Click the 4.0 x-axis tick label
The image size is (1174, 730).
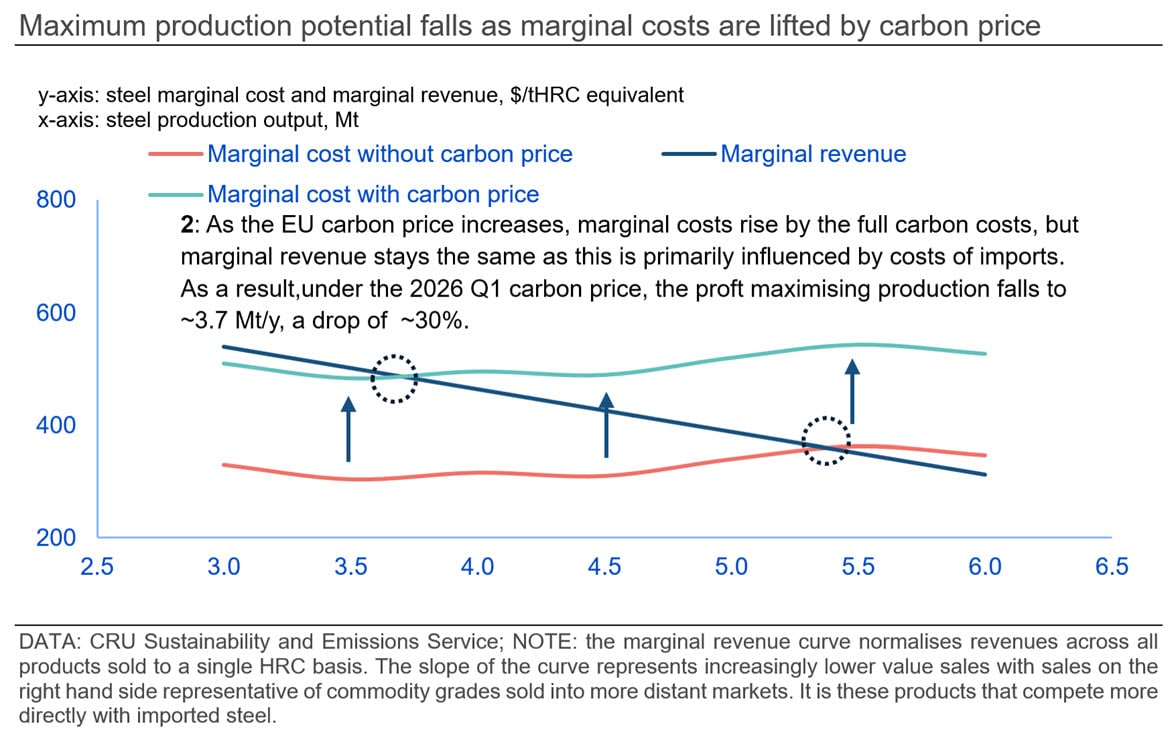478,567
